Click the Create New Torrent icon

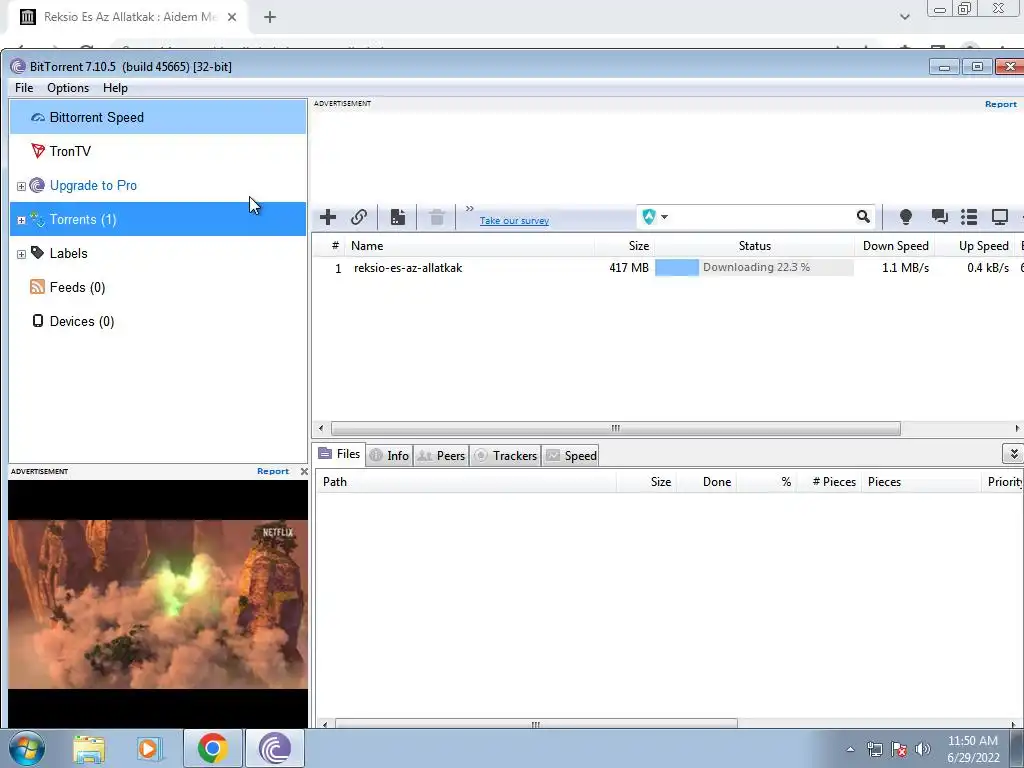point(398,217)
